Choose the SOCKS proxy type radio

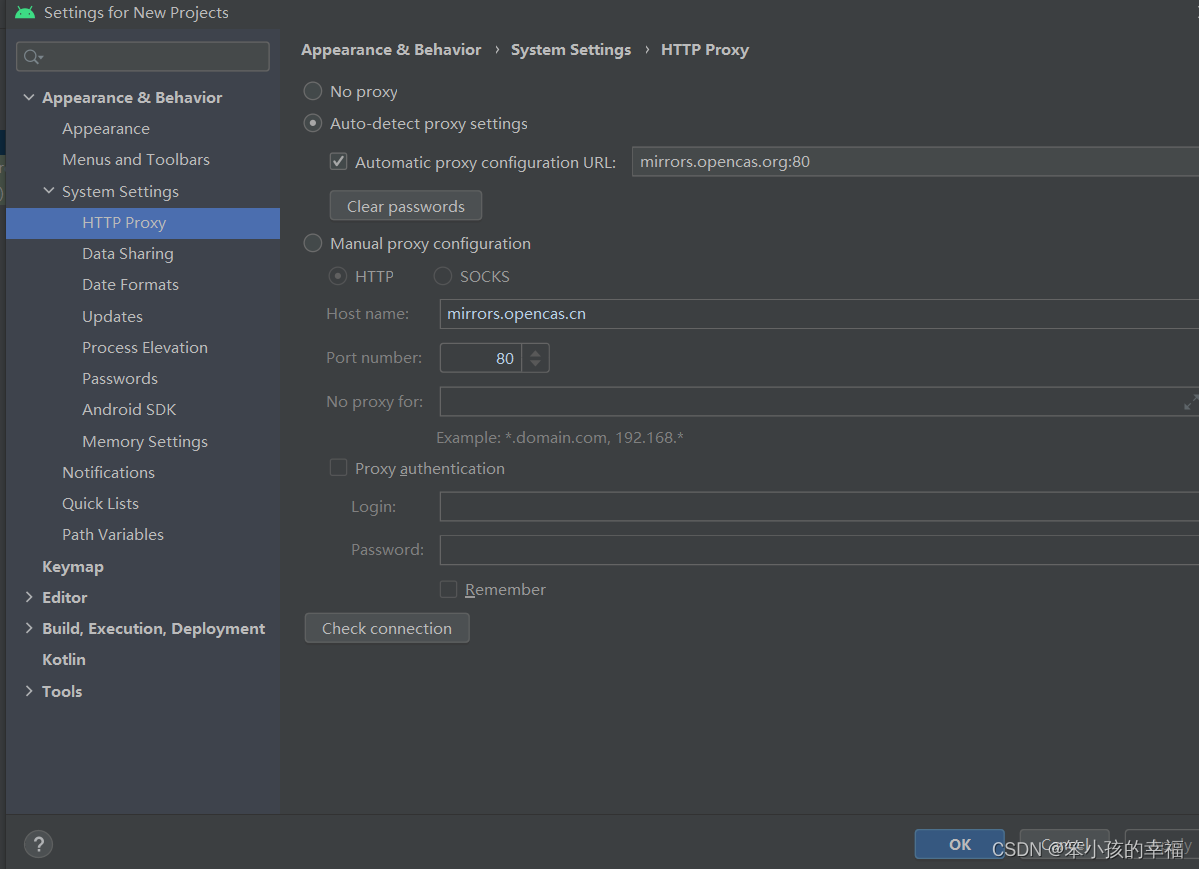coord(443,276)
